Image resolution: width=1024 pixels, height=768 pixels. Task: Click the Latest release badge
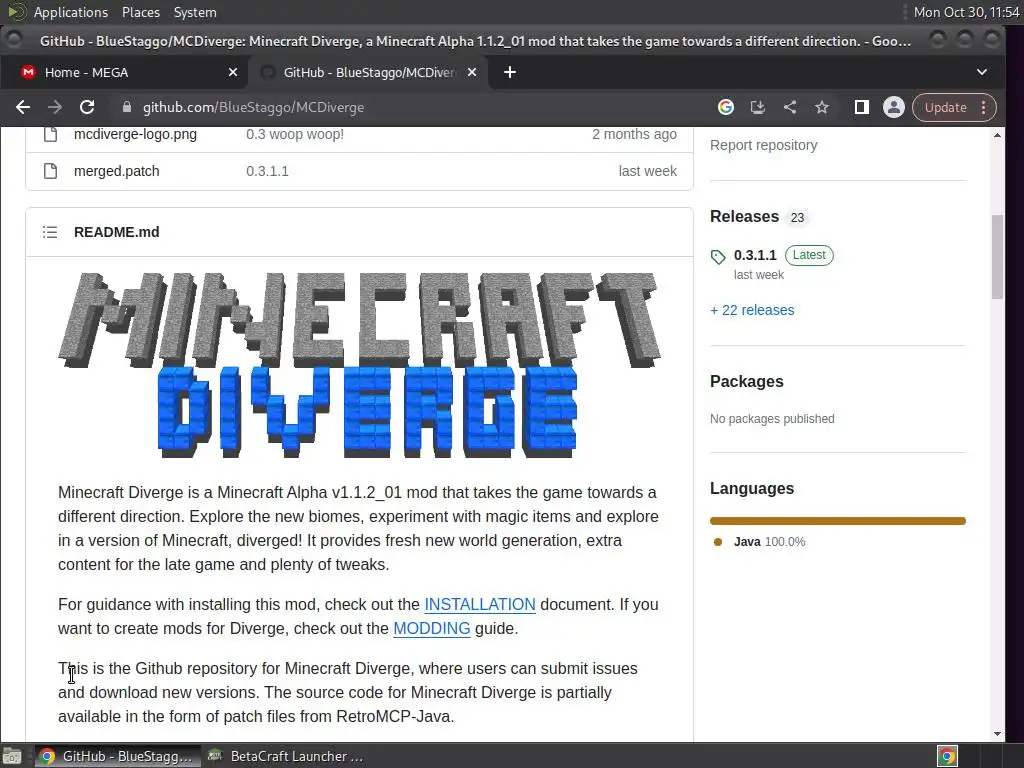(809, 255)
